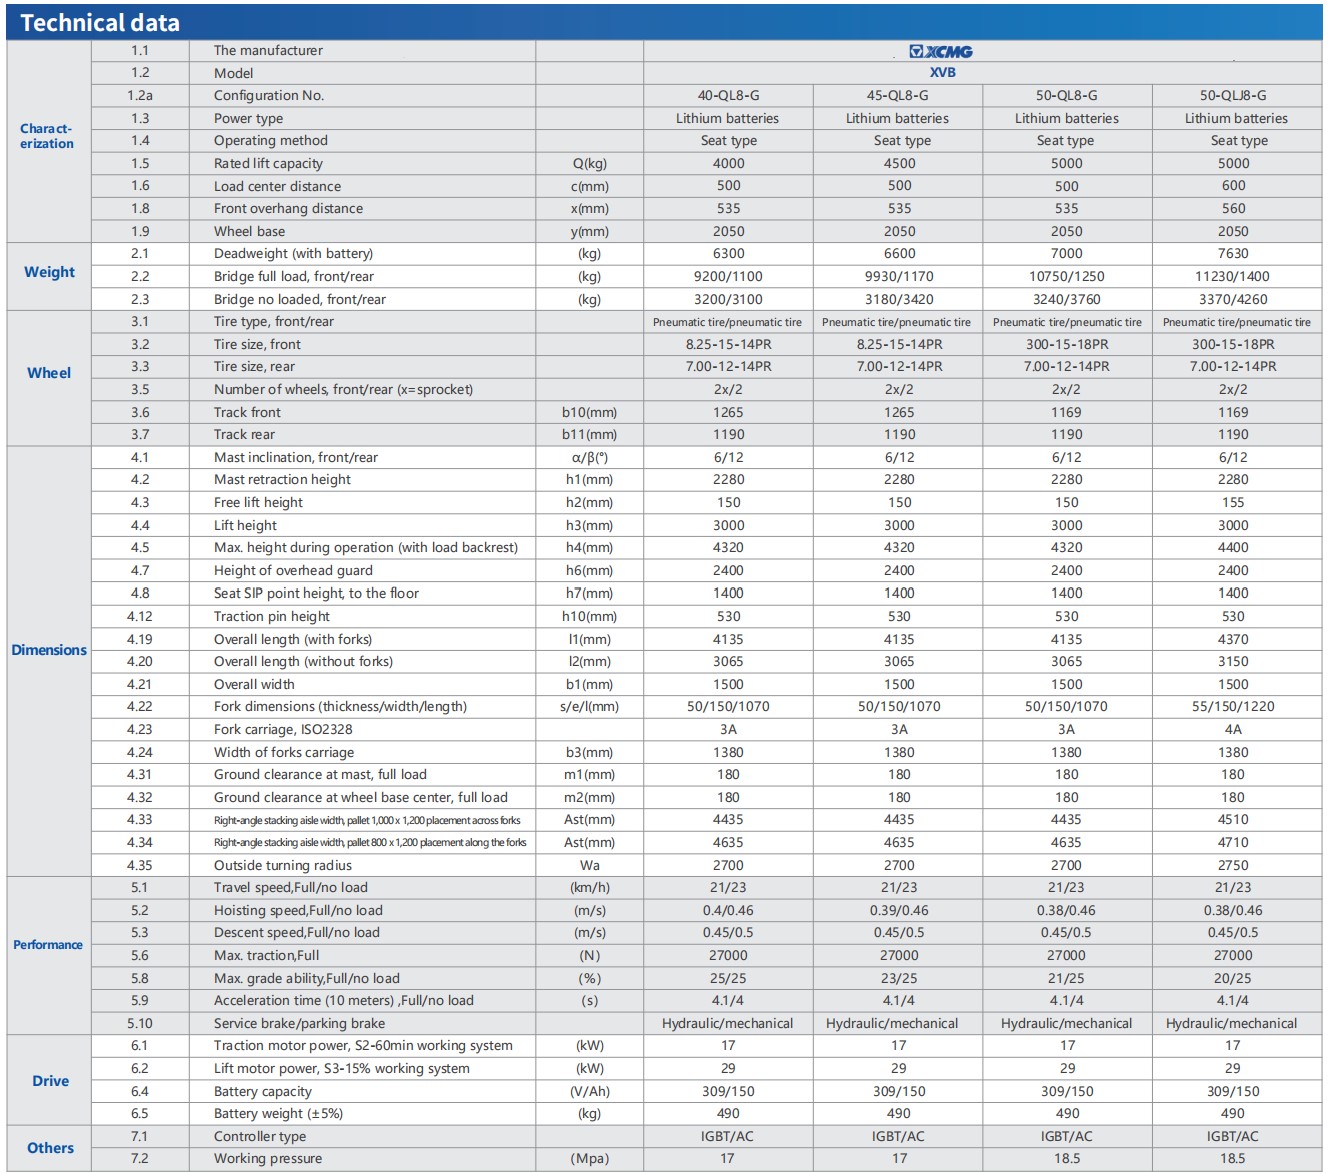Select 'Lift motor power, S3-15% working system'
The height and width of the screenshot is (1174, 1328).
pyautogui.click(x=342, y=1069)
